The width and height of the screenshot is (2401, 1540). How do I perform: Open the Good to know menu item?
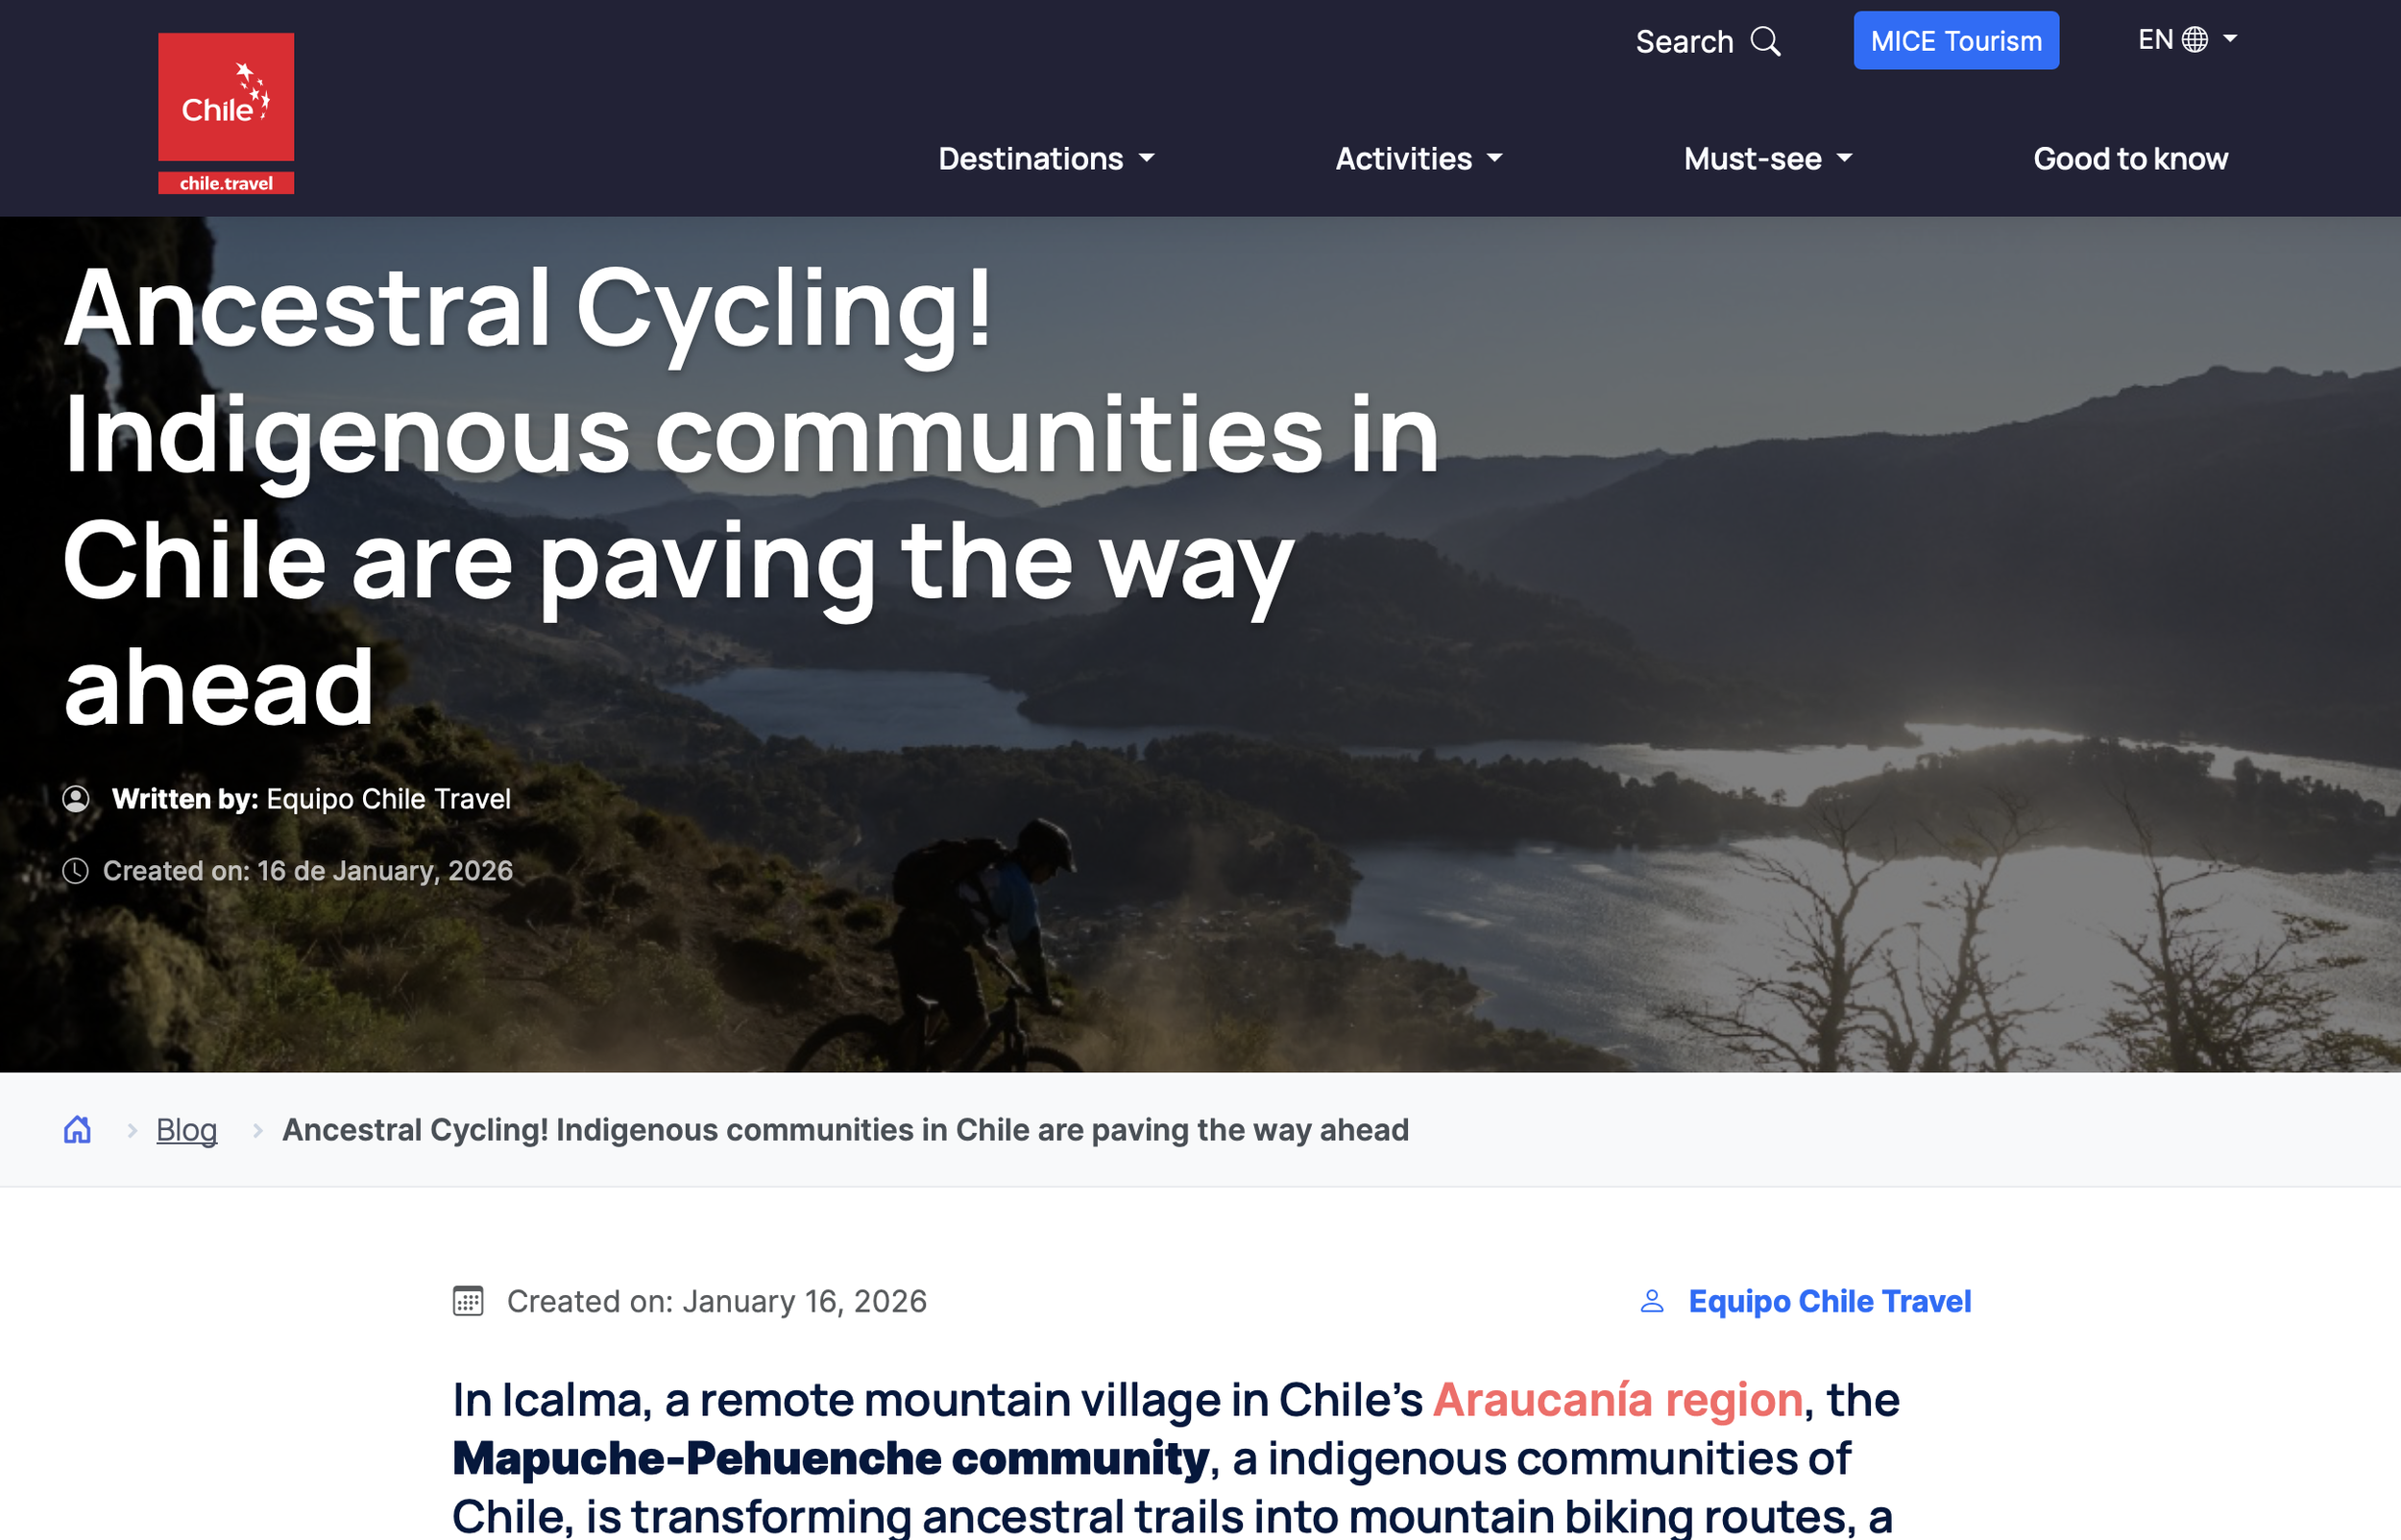click(x=2130, y=158)
